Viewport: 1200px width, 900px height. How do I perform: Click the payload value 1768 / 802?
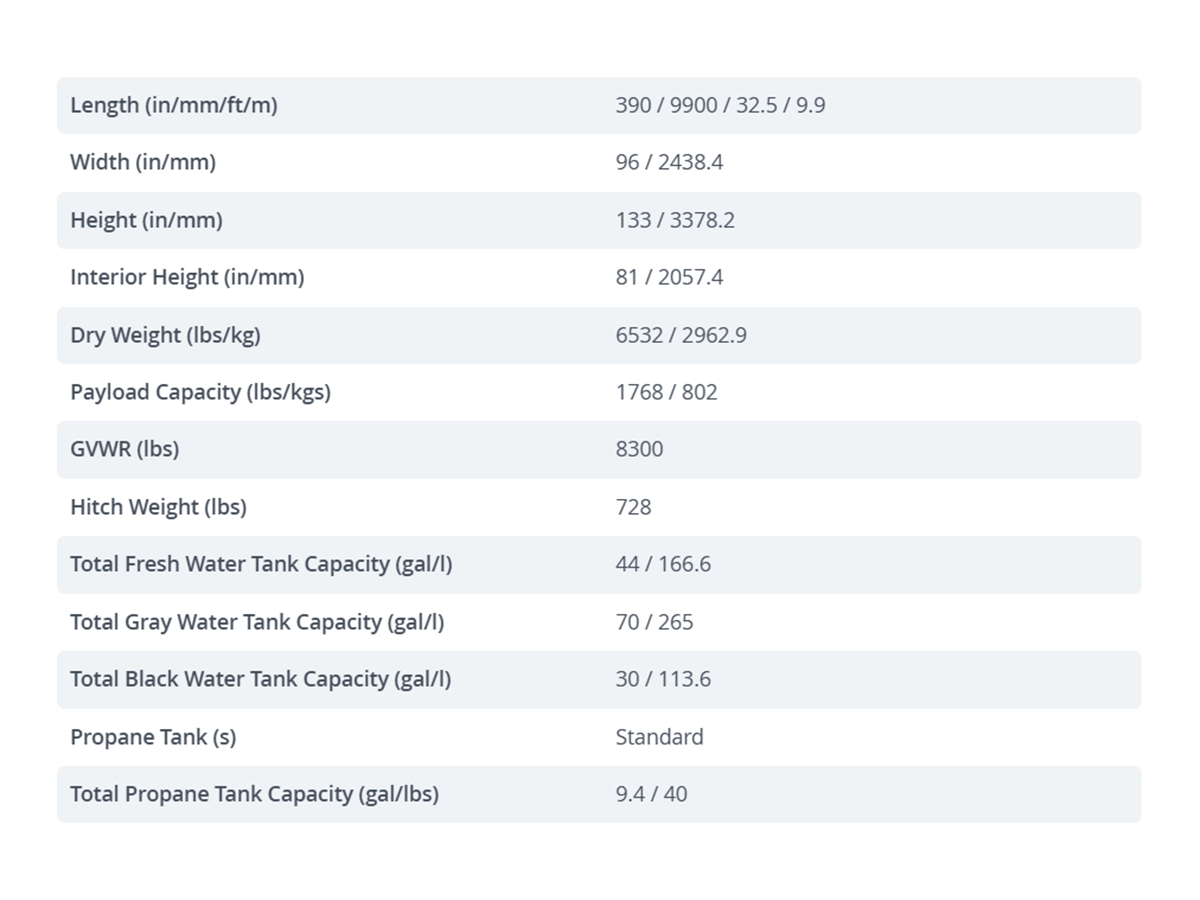pyautogui.click(x=666, y=392)
